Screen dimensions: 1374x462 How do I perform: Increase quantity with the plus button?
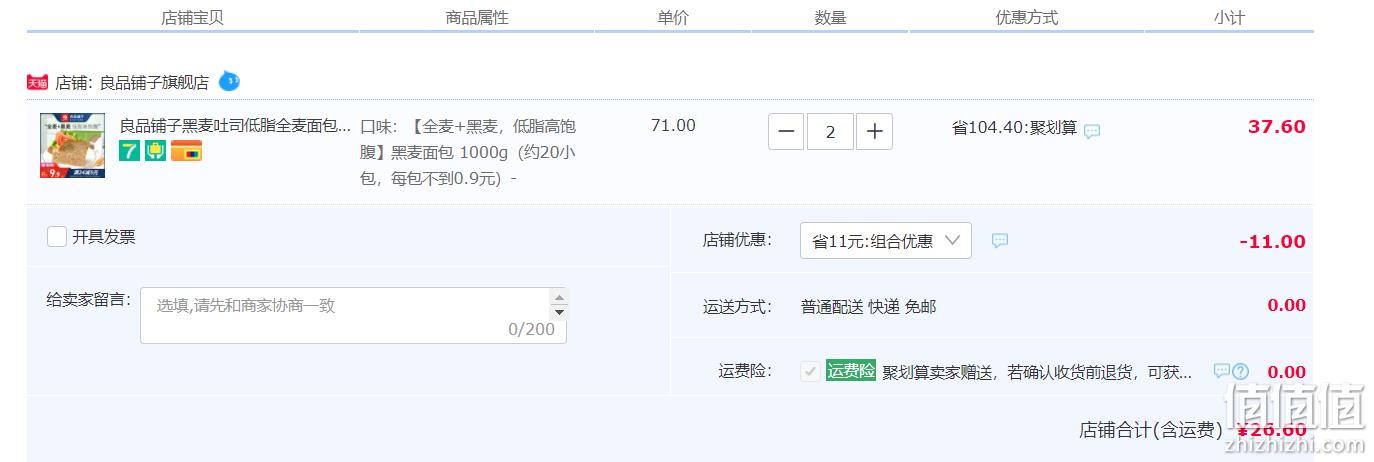(875, 131)
